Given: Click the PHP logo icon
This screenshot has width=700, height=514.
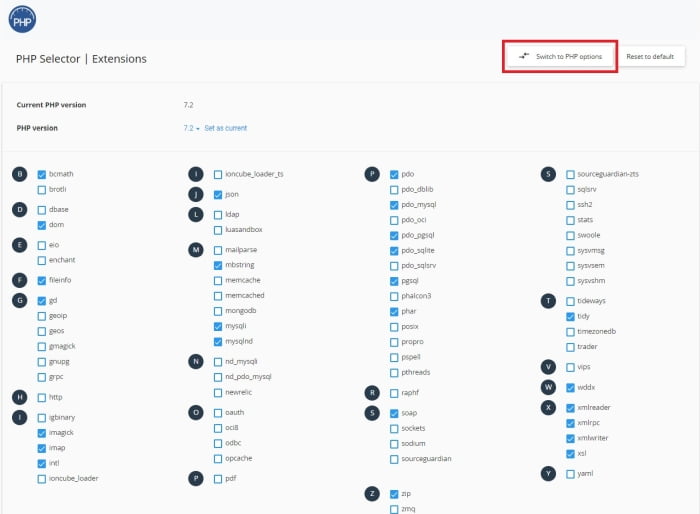Looking at the screenshot, I should 22,19.
